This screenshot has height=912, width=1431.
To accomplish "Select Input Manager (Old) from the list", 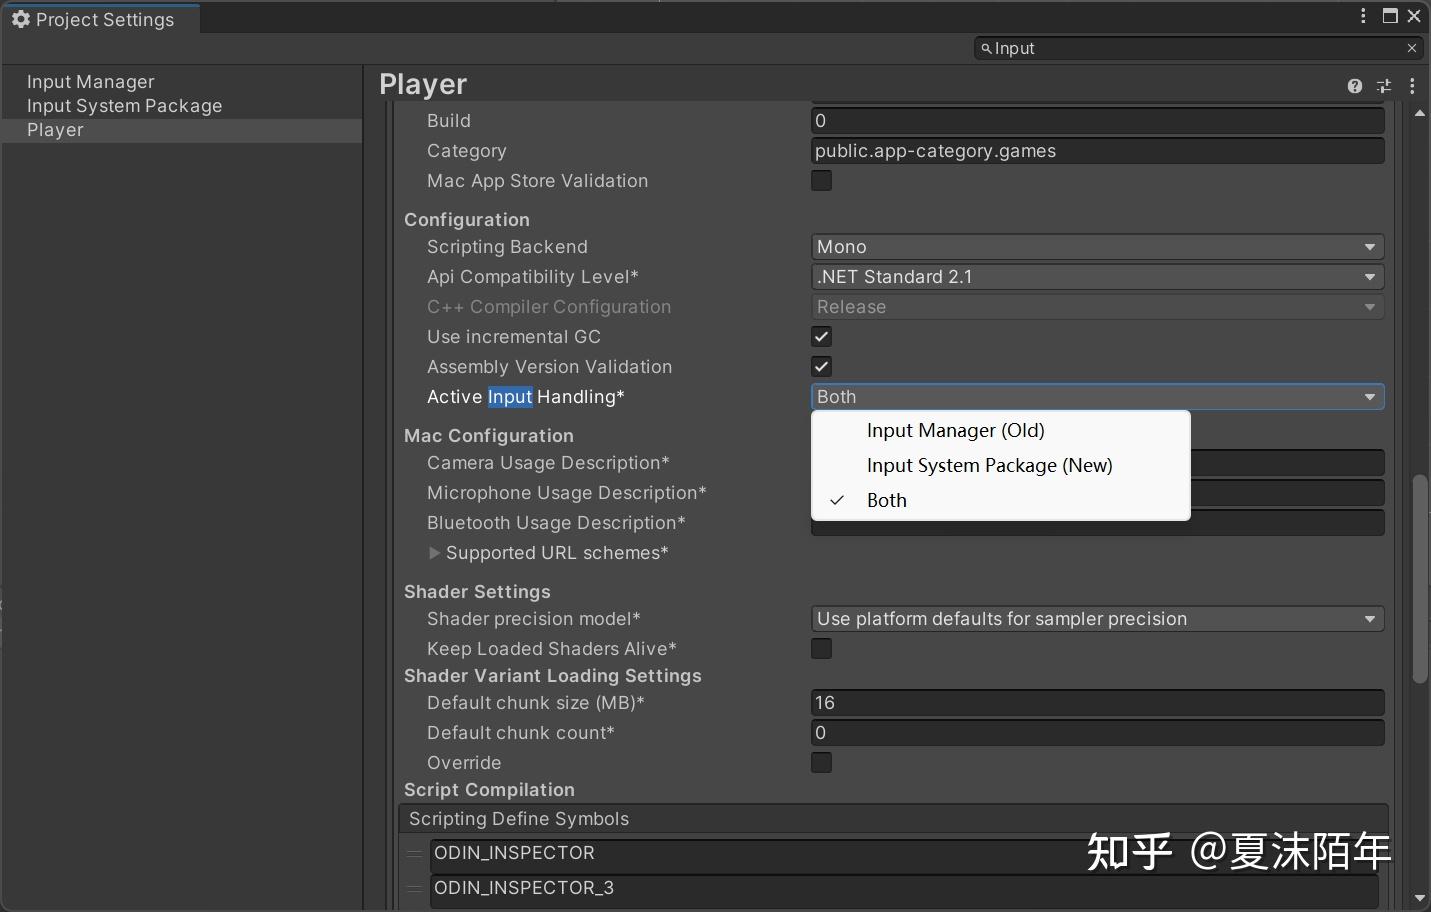I will click(x=955, y=430).
